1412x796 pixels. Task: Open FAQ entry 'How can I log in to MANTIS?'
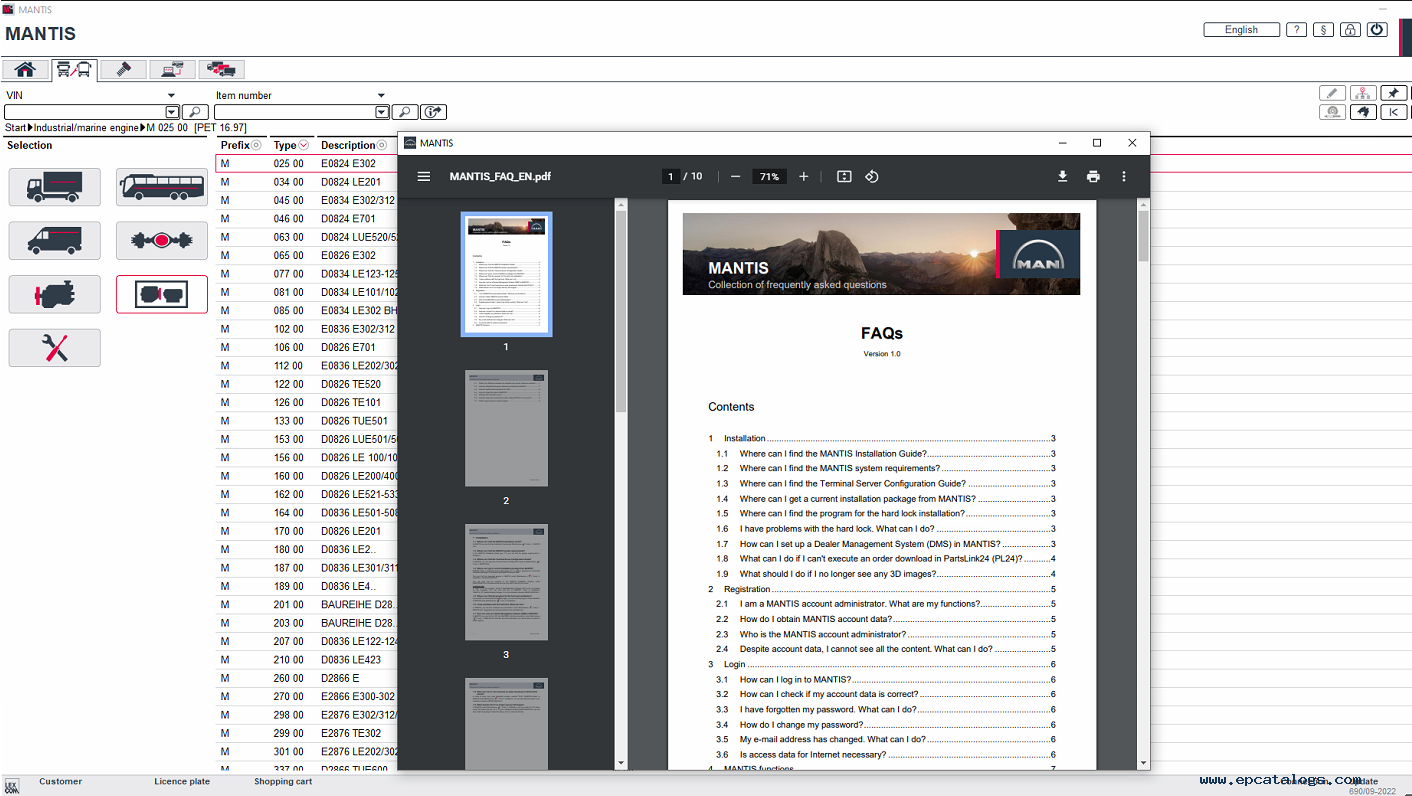pyautogui.click(x=795, y=679)
